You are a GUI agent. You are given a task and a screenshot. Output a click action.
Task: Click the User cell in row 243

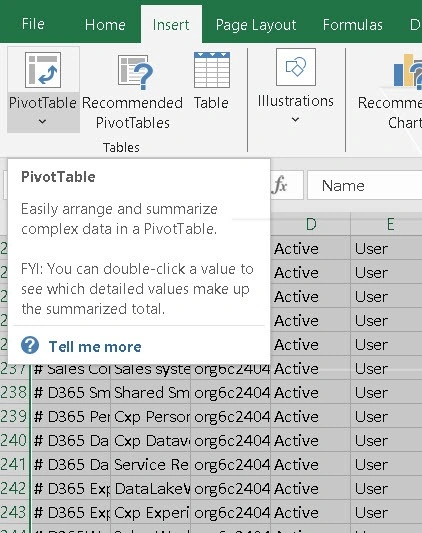coord(387,512)
